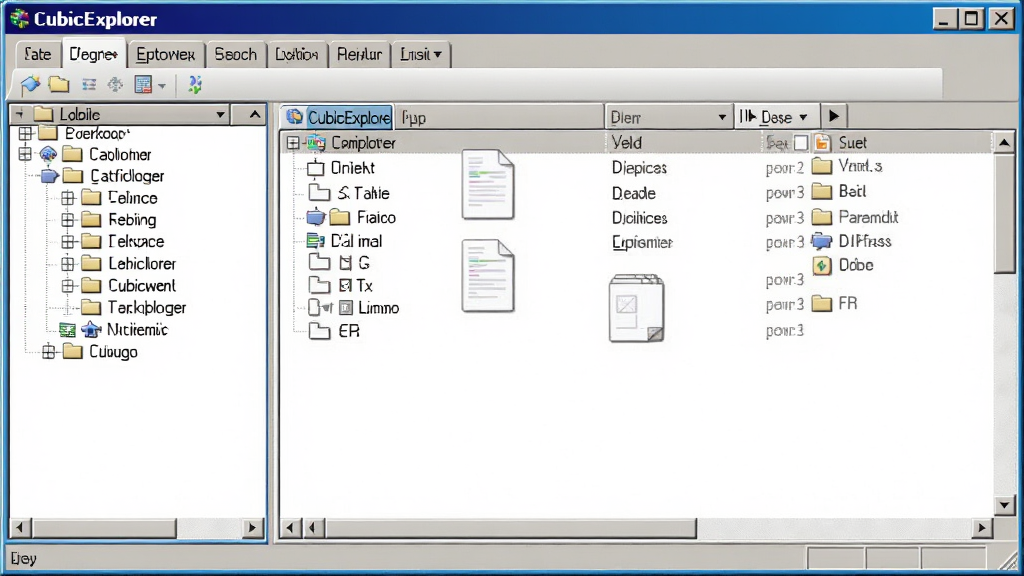This screenshot has width=1024, height=576.
Task: Click the up arrow button beside Lobile
Action: pos(255,115)
